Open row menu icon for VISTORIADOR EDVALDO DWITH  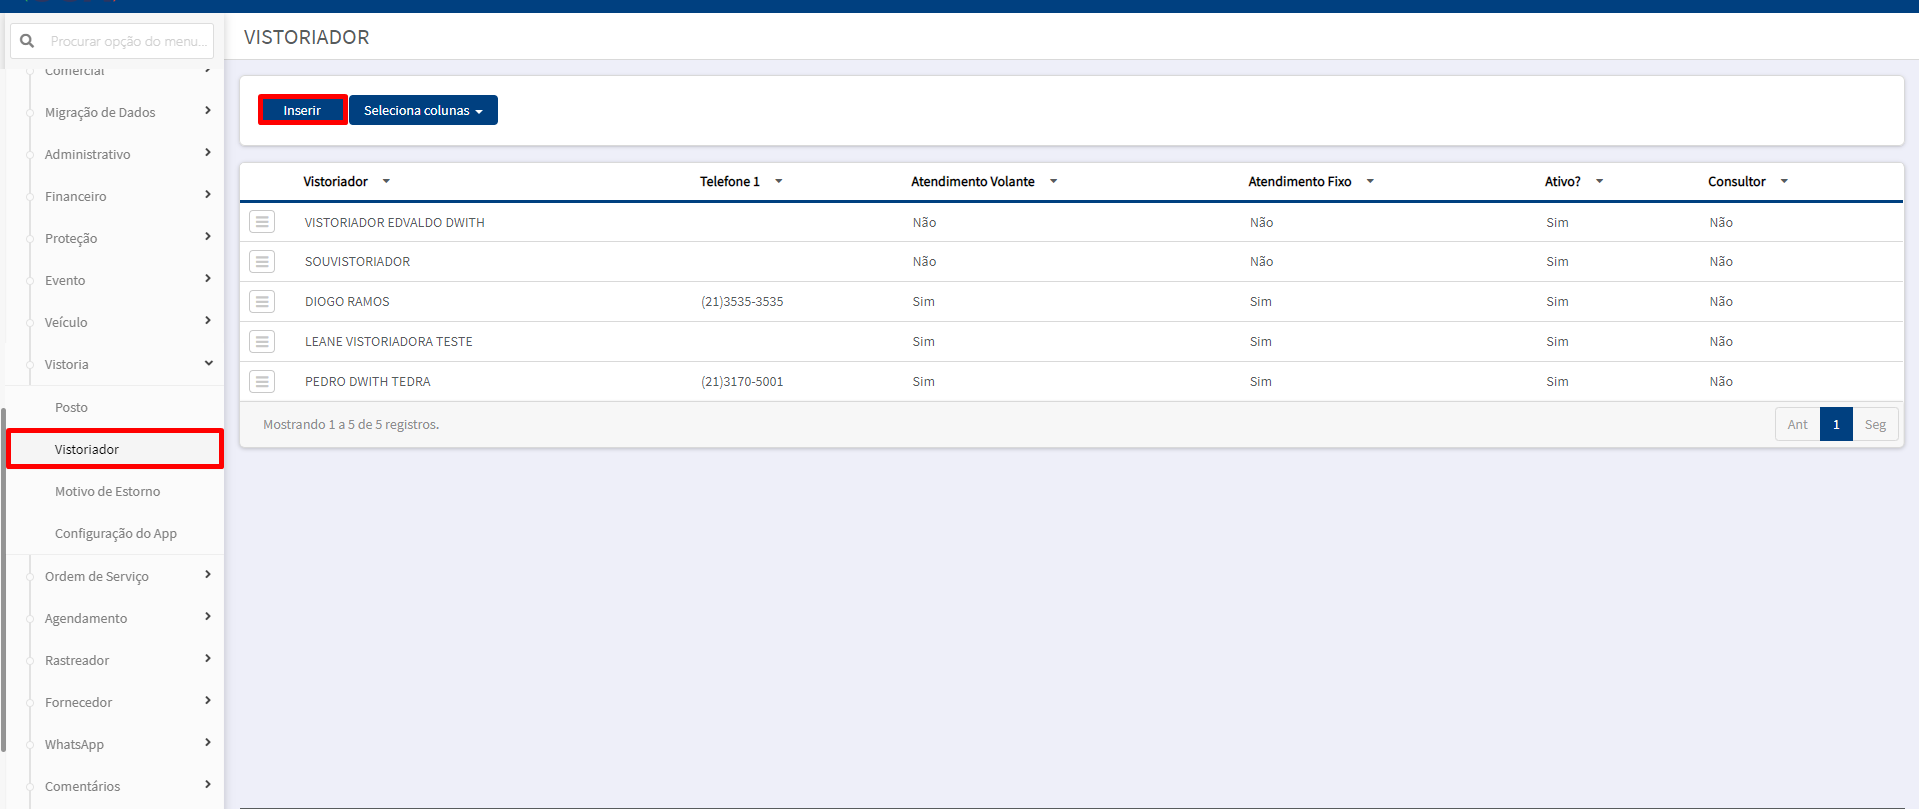(x=262, y=222)
